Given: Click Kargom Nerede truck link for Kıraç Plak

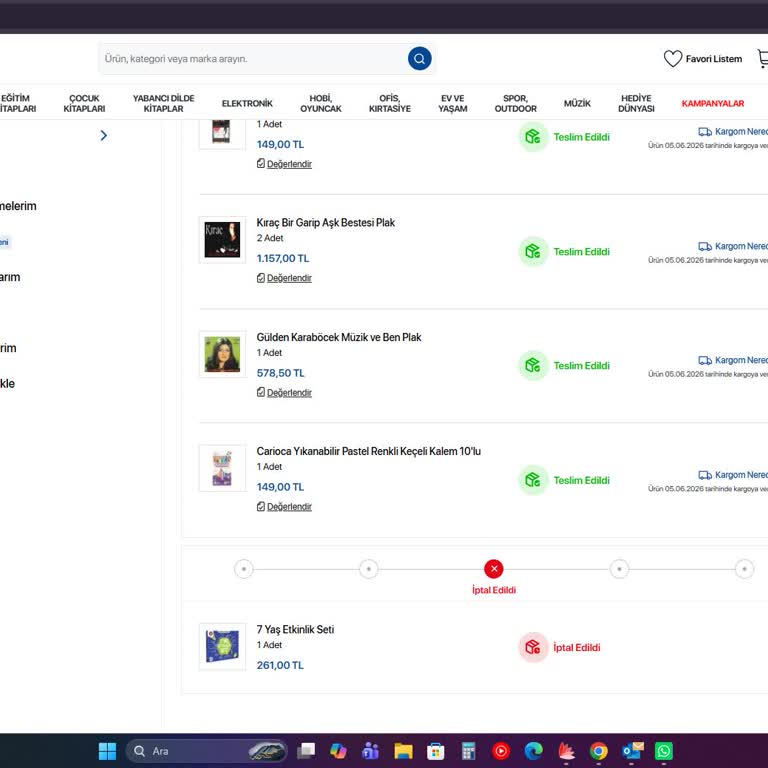Looking at the screenshot, I should tap(733, 246).
